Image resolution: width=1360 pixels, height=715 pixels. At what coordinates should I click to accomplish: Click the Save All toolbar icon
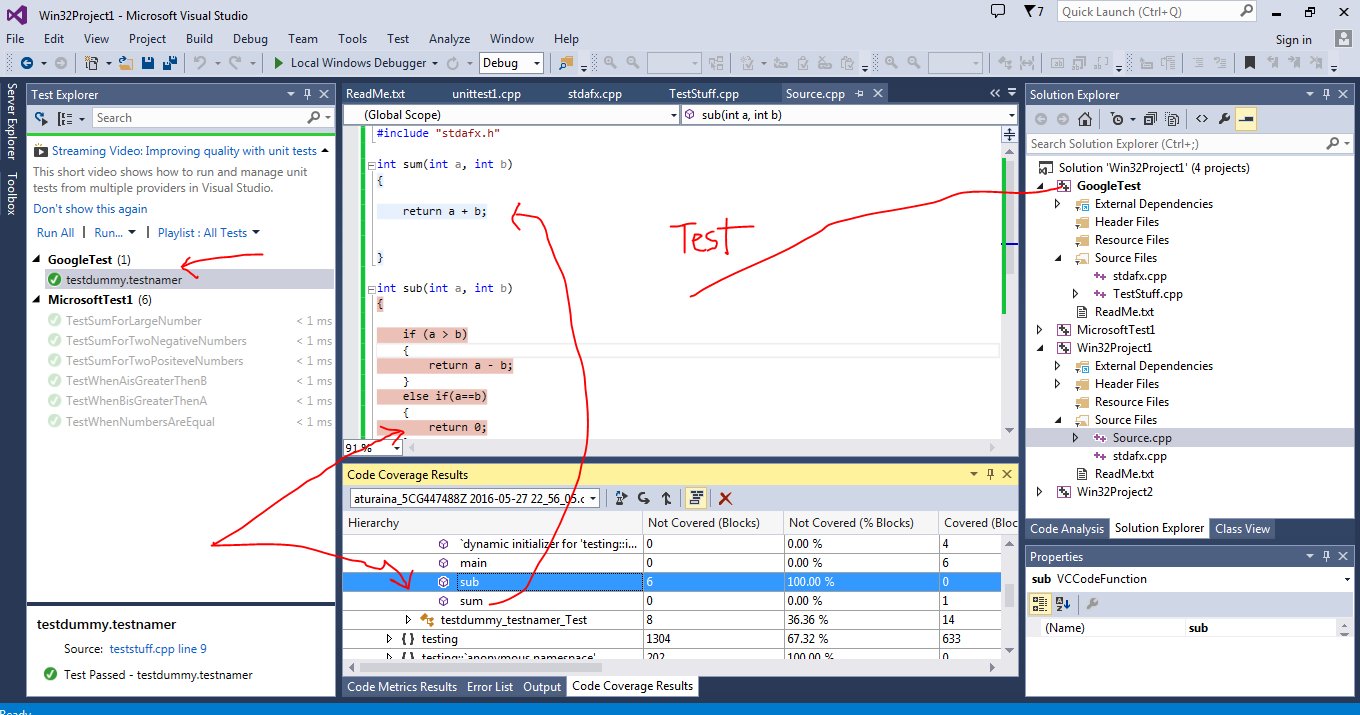tap(170, 63)
